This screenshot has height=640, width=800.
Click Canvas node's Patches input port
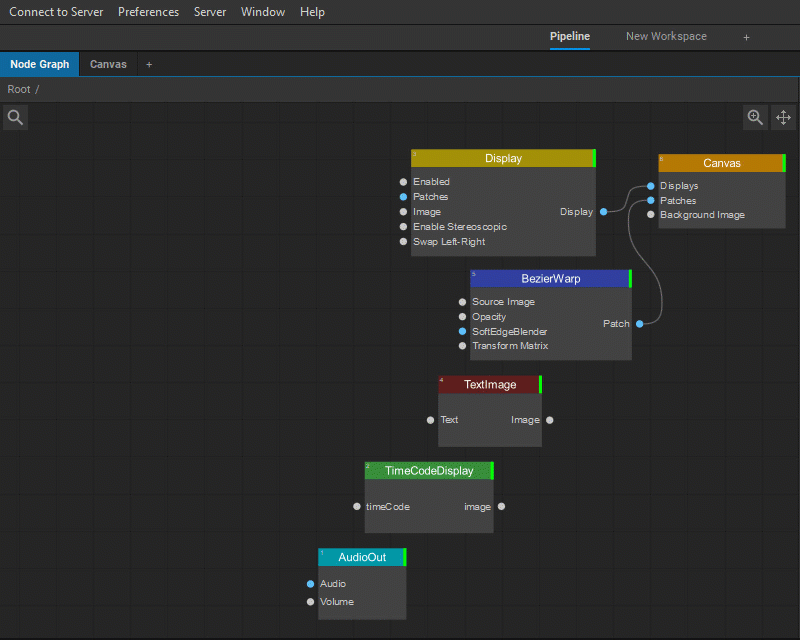(x=651, y=200)
